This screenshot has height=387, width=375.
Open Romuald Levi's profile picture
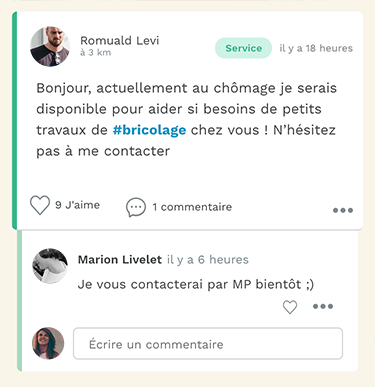[50, 47]
